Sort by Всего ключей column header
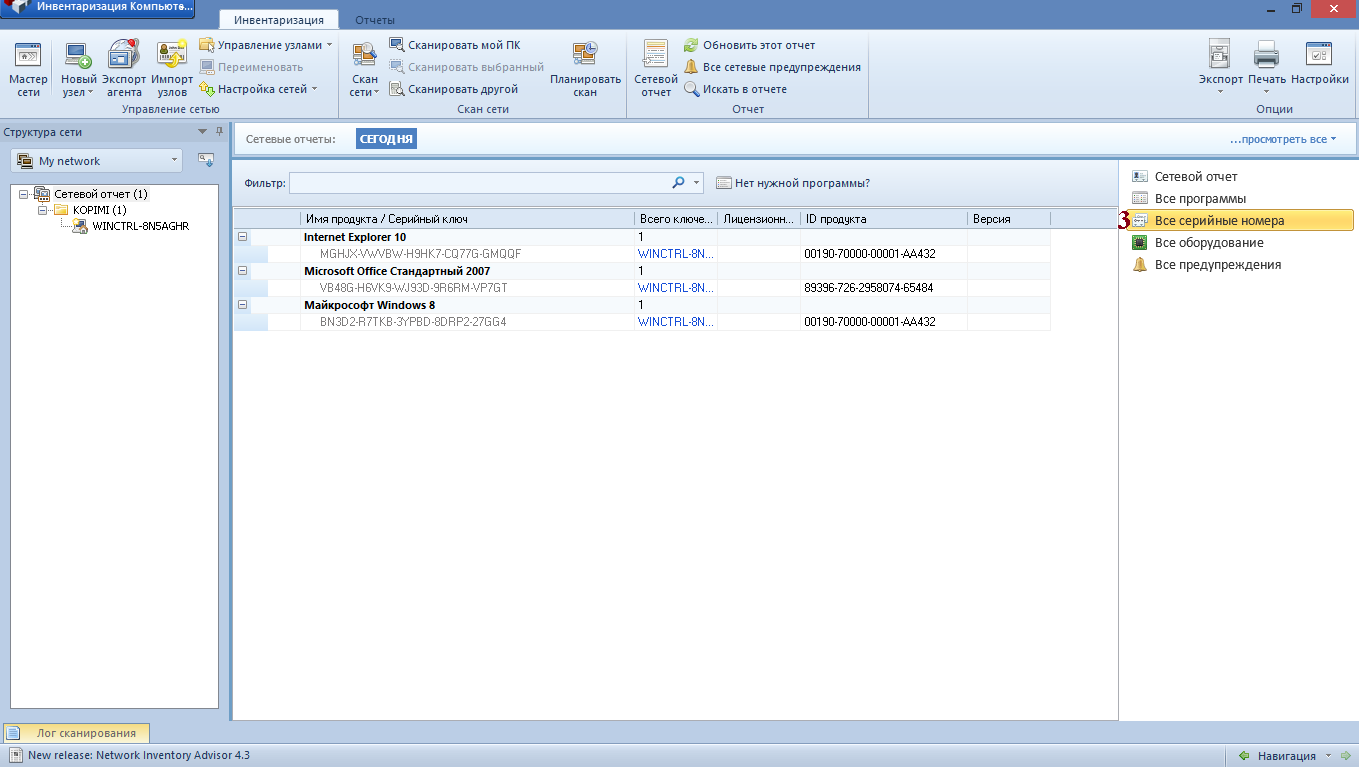Image resolution: width=1359 pixels, height=767 pixels. click(676, 219)
